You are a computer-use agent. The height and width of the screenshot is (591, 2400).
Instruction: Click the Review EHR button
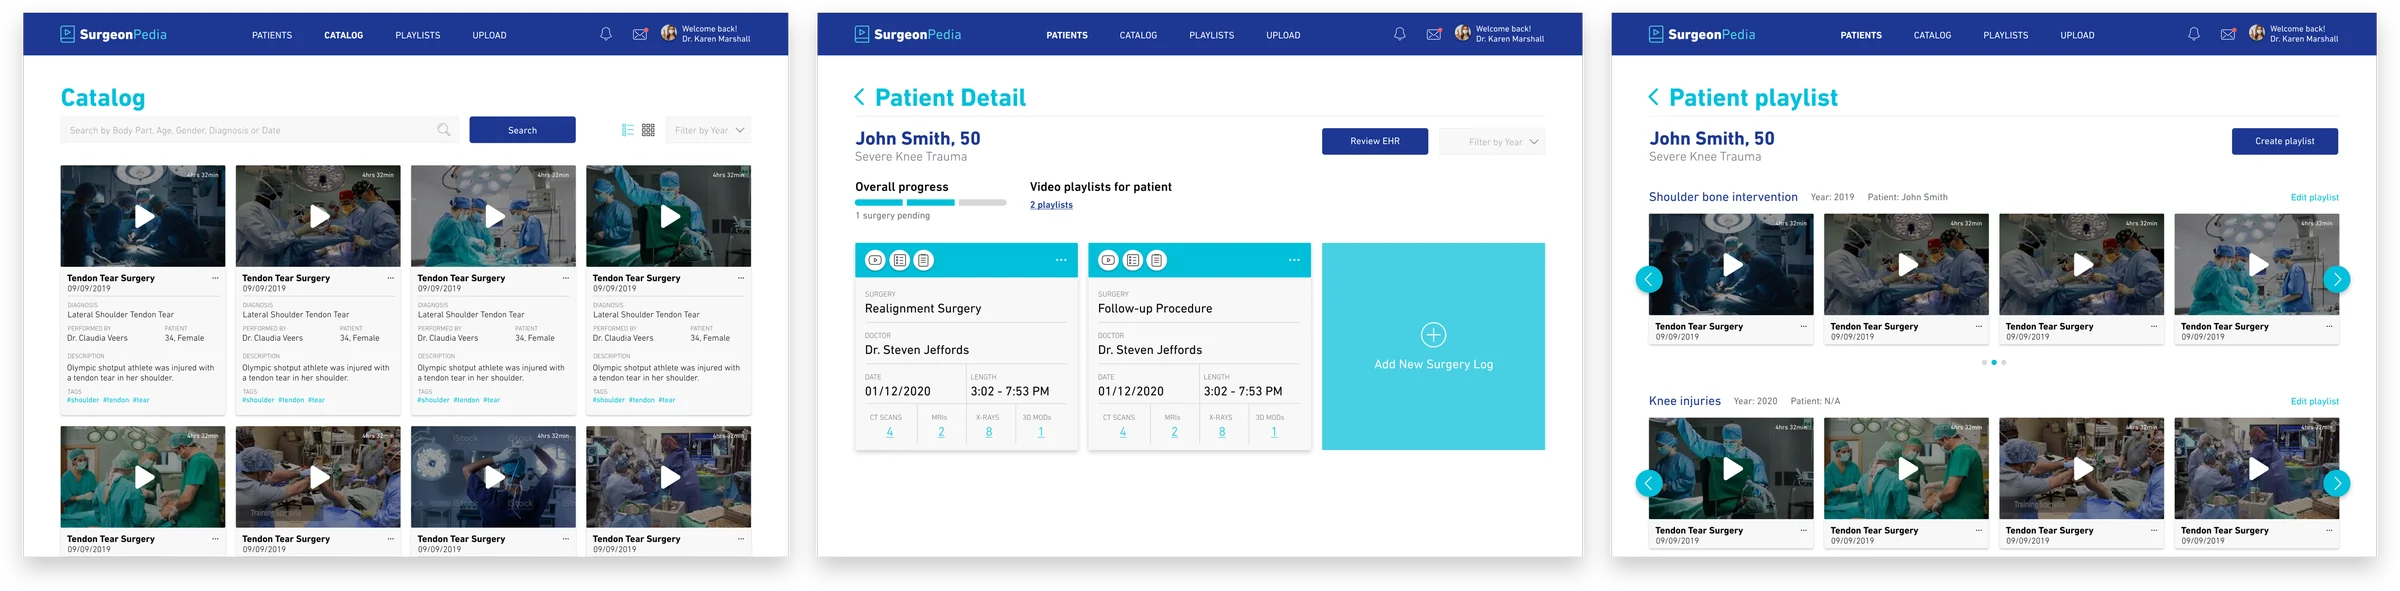click(1375, 141)
